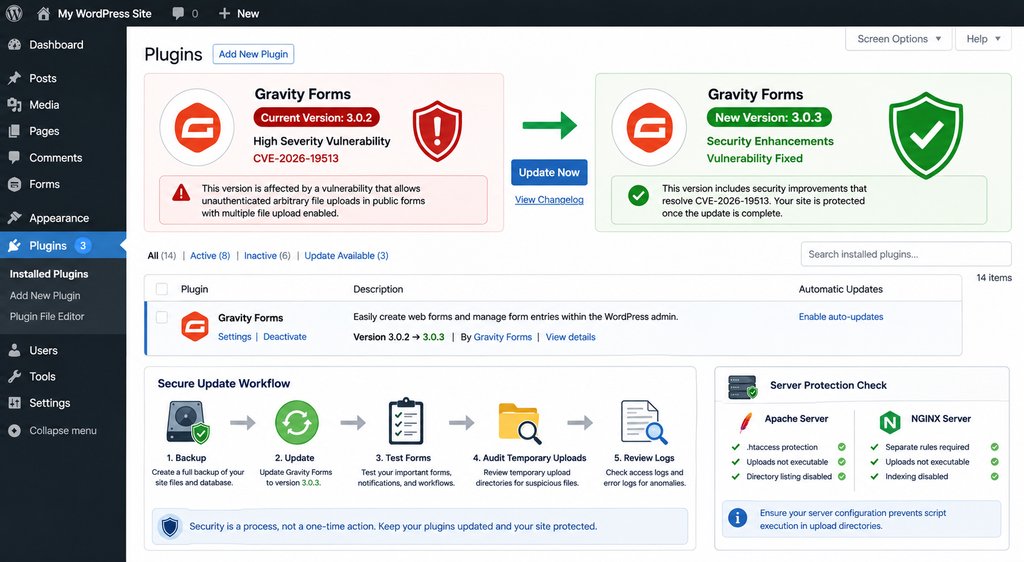Click the green check circle in the New Version card
1024x562 pixels.
pos(638,195)
